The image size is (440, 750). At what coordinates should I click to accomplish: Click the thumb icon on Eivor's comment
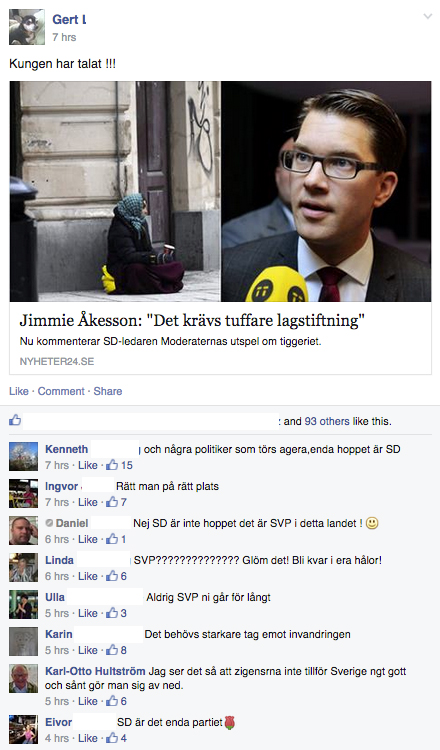[112, 738]
